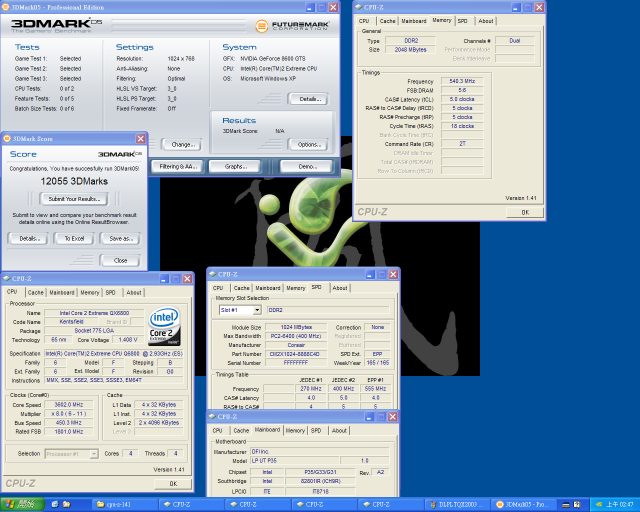
Task: Export the score with To Excel
Action: [74, 238]
